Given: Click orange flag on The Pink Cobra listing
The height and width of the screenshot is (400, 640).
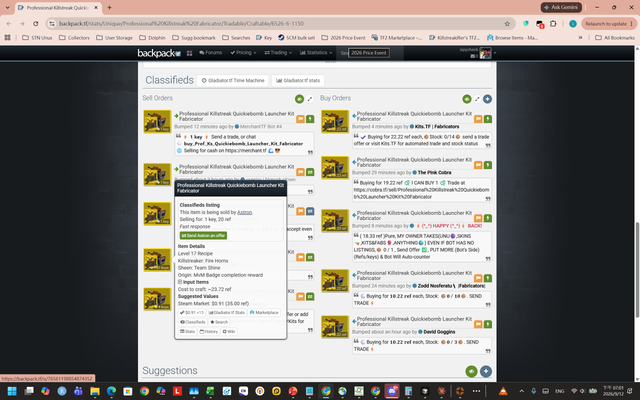Looking at the screenshot, I should pos(478,165).
